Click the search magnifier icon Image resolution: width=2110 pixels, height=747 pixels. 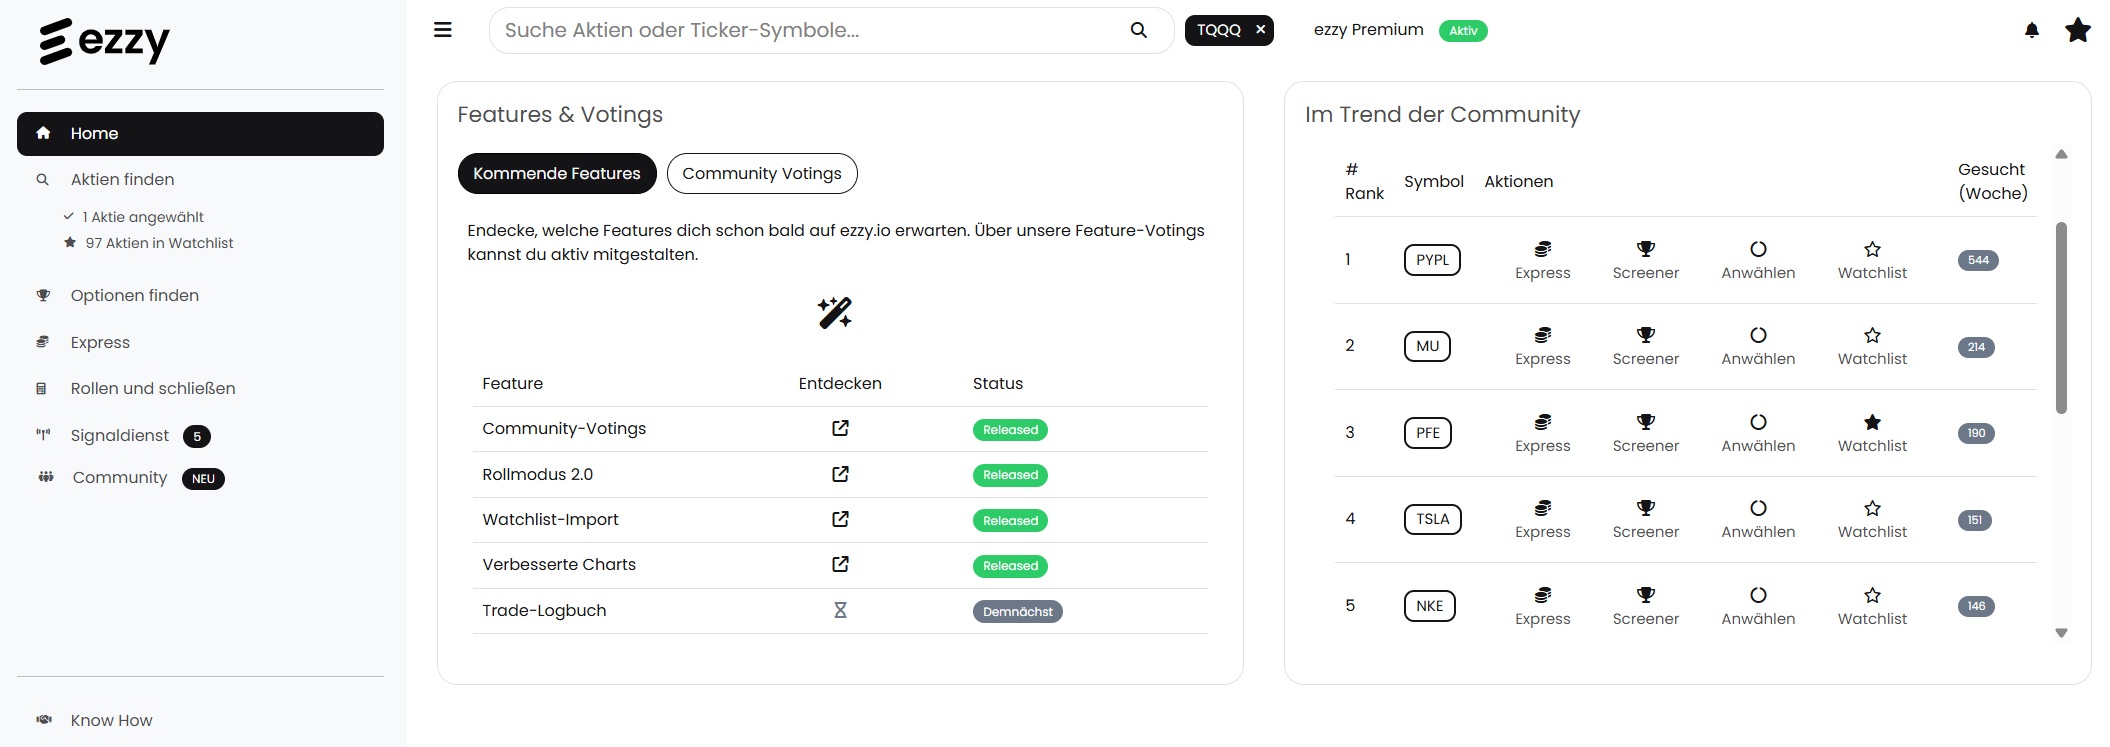click(1138, 30)
